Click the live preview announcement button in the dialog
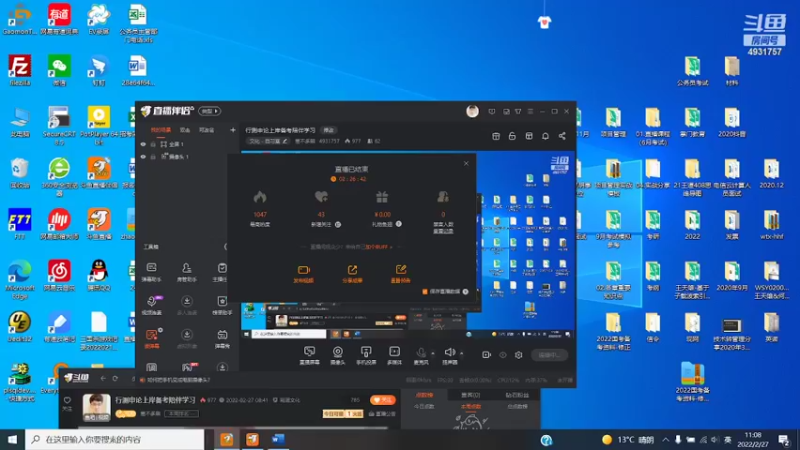800x450 pixels. (401, 274)
